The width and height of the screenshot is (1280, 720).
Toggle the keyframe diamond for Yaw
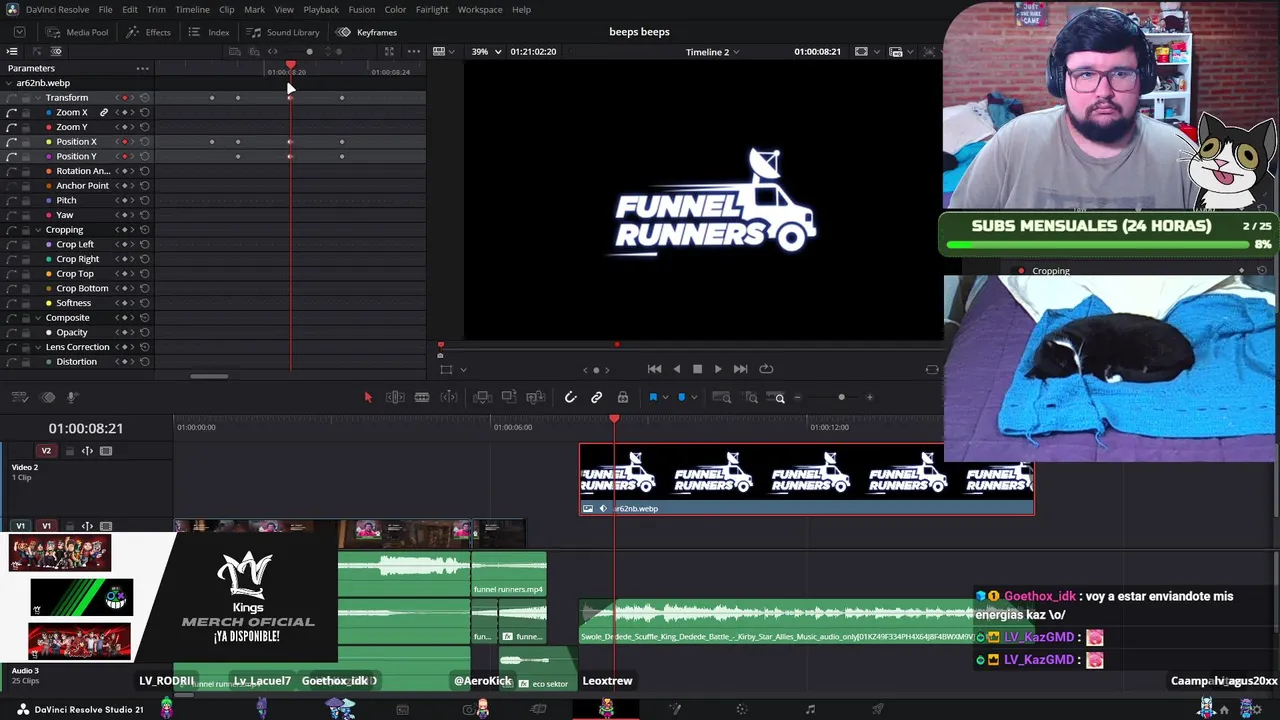(124, 215)
